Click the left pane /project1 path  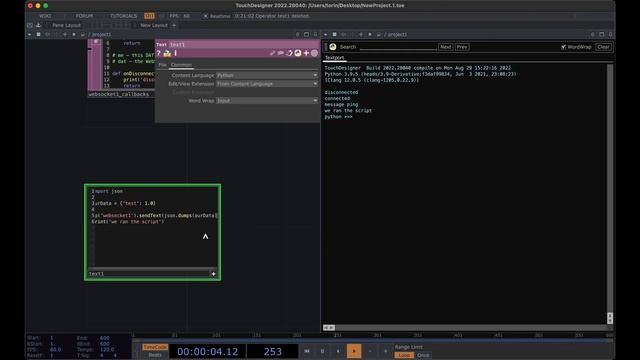100,35
